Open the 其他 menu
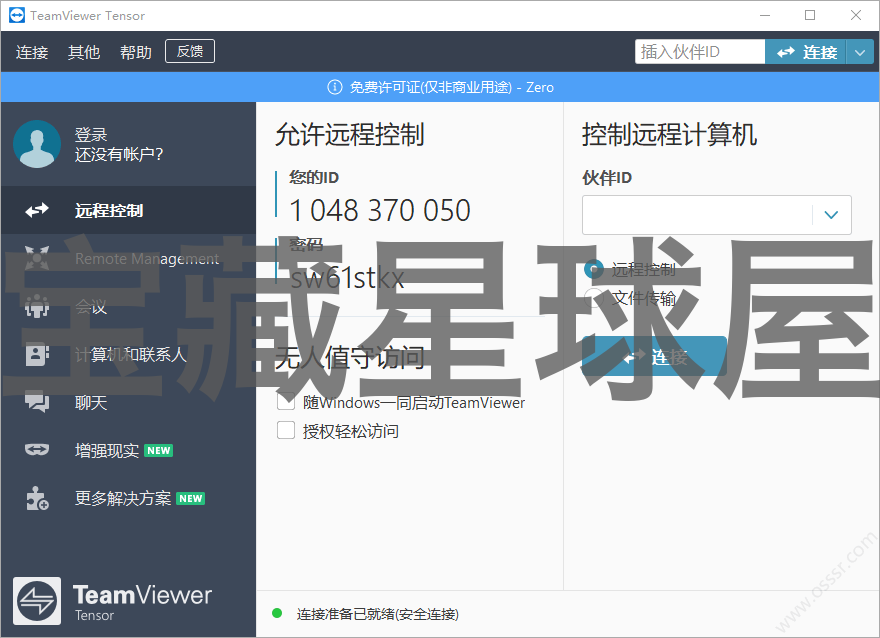The height and width of the screenshot is (638, 880). [x=84, y=52]
